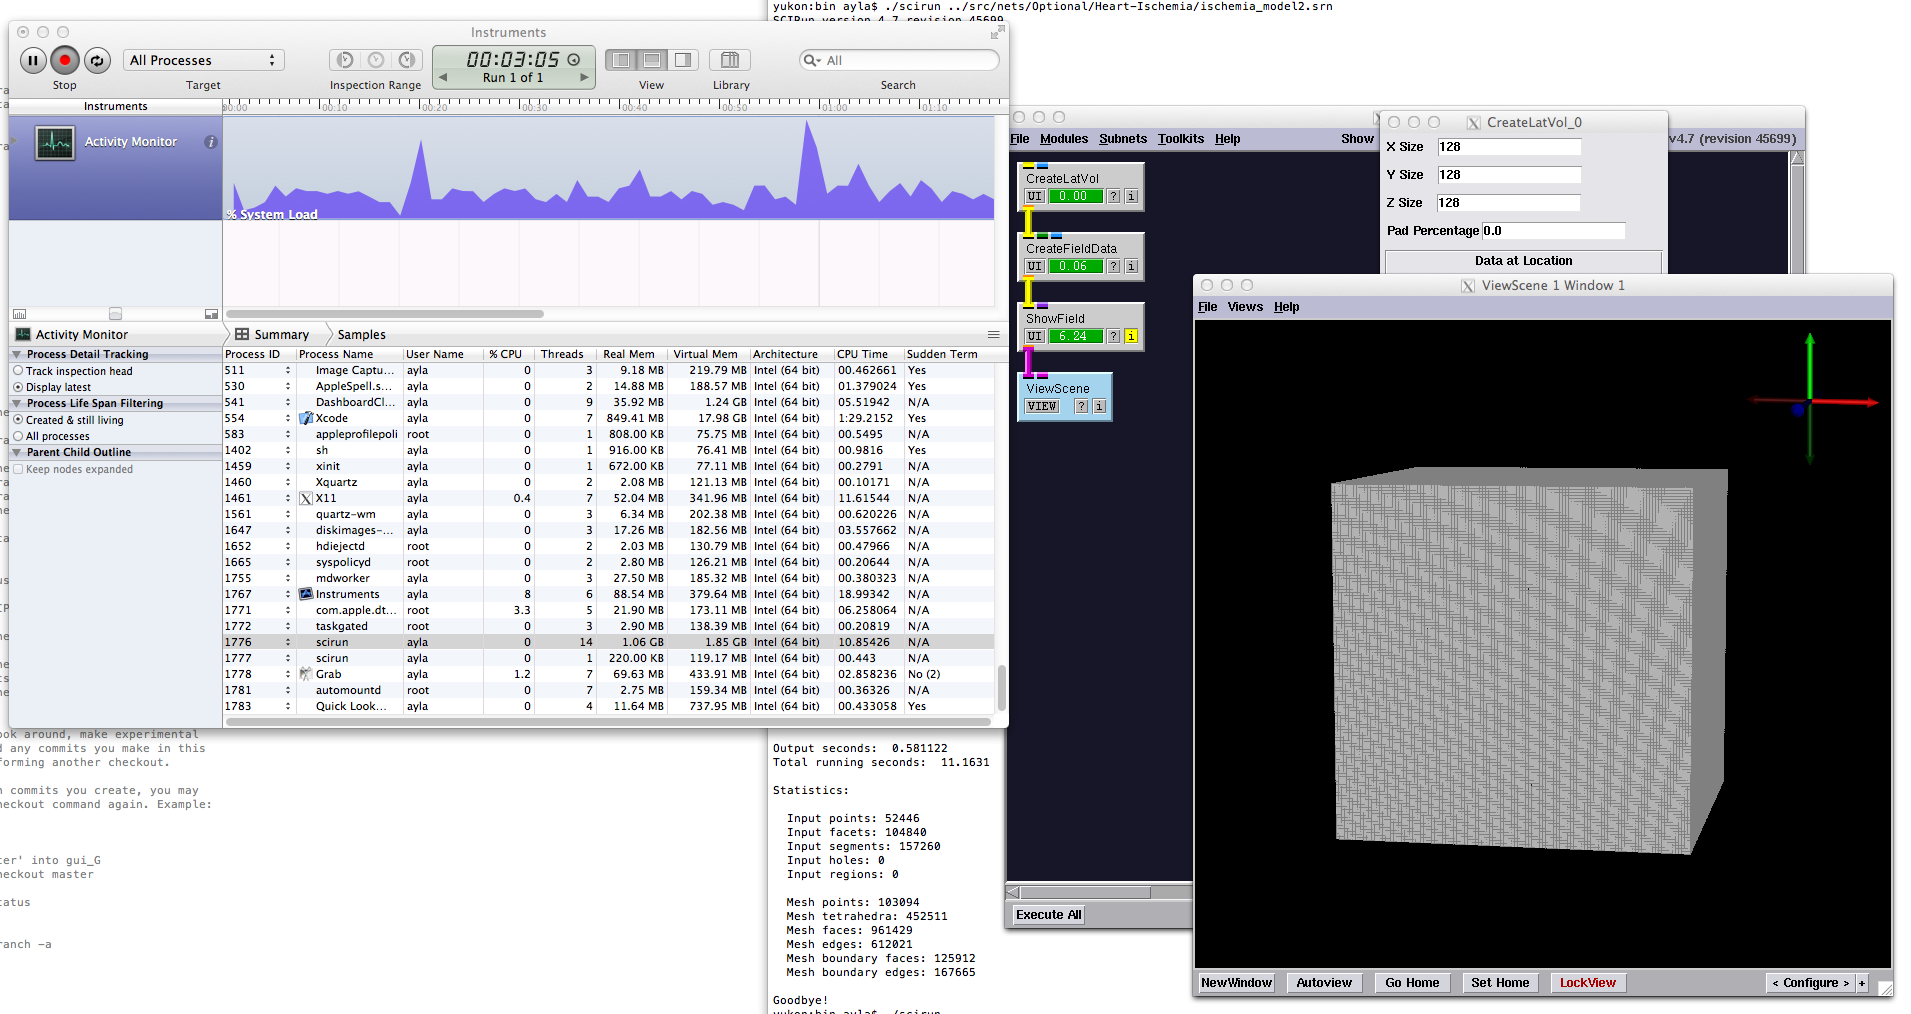Select the All processes radio button
Image resolution: width=1911 pixels, height=1014 pixels.
click(x=18, y=436)
